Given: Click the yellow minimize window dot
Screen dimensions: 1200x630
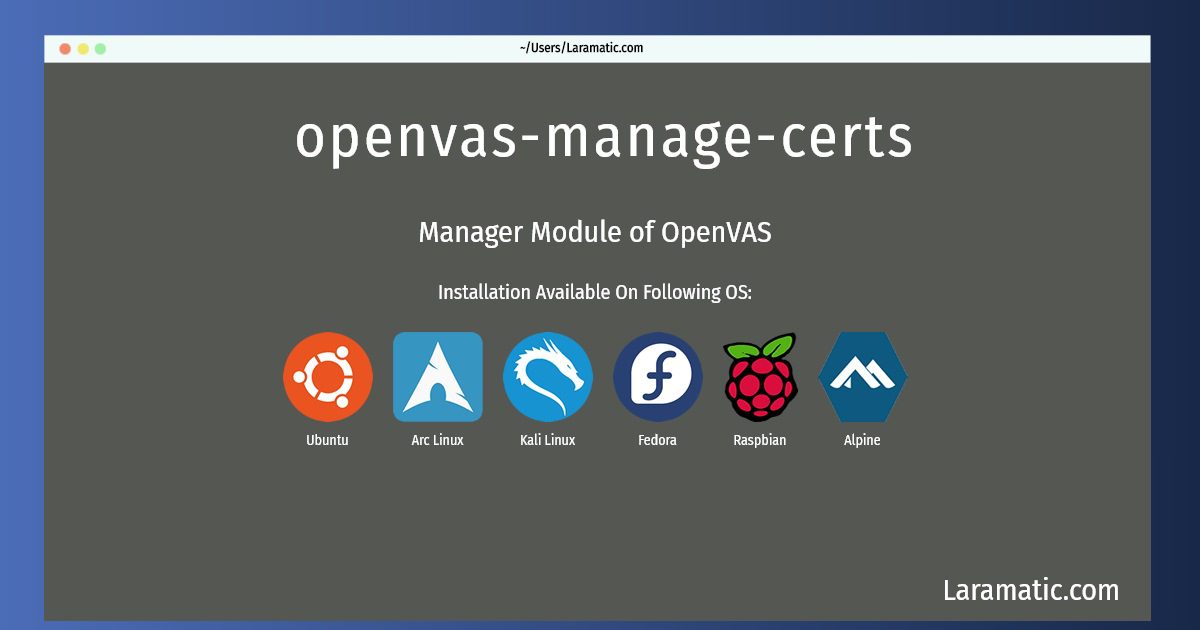Looking at the screenshot, I should click(x=83, y=48).
